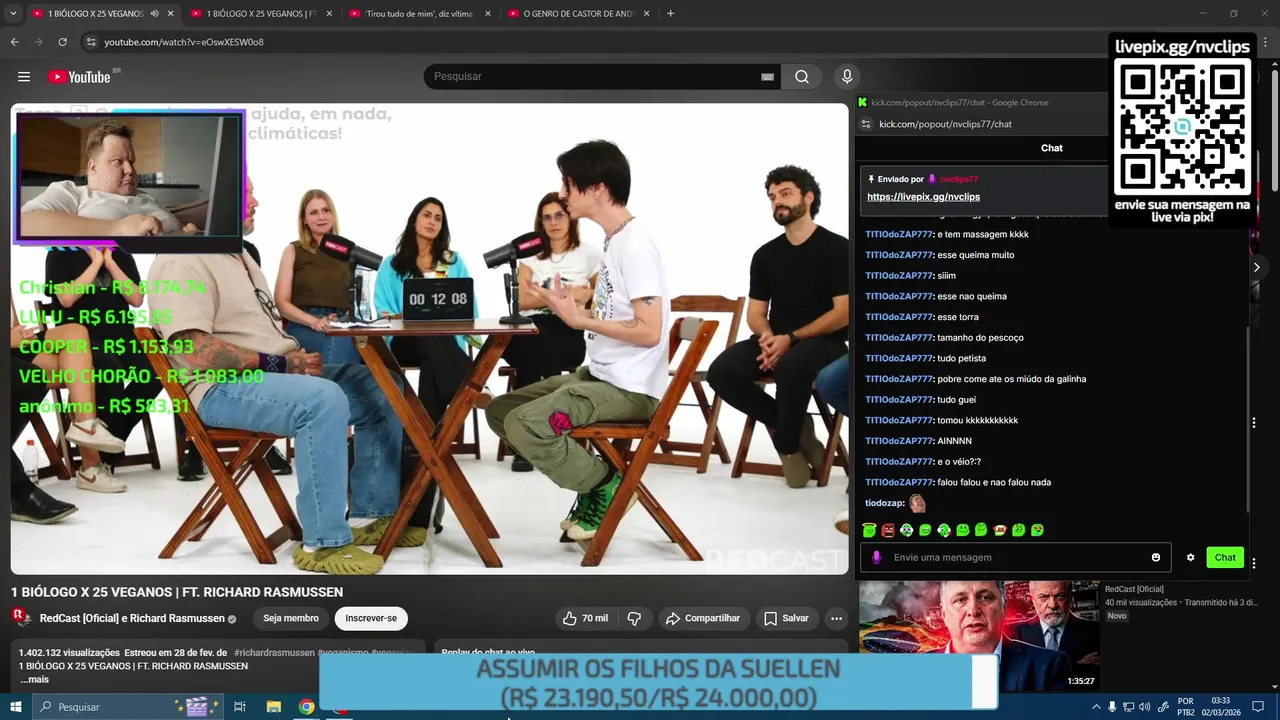Open network icon in system tray

1128,707
